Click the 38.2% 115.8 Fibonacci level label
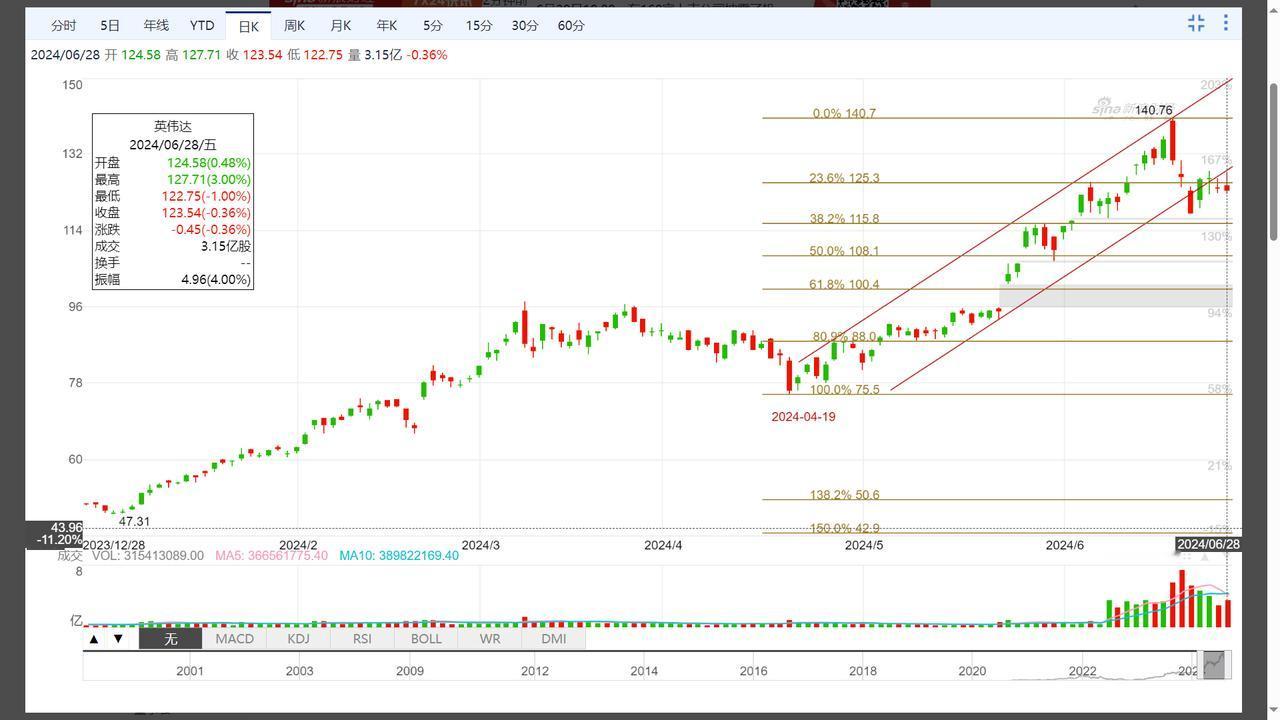 pyautogui.click(x=844, y=219)
